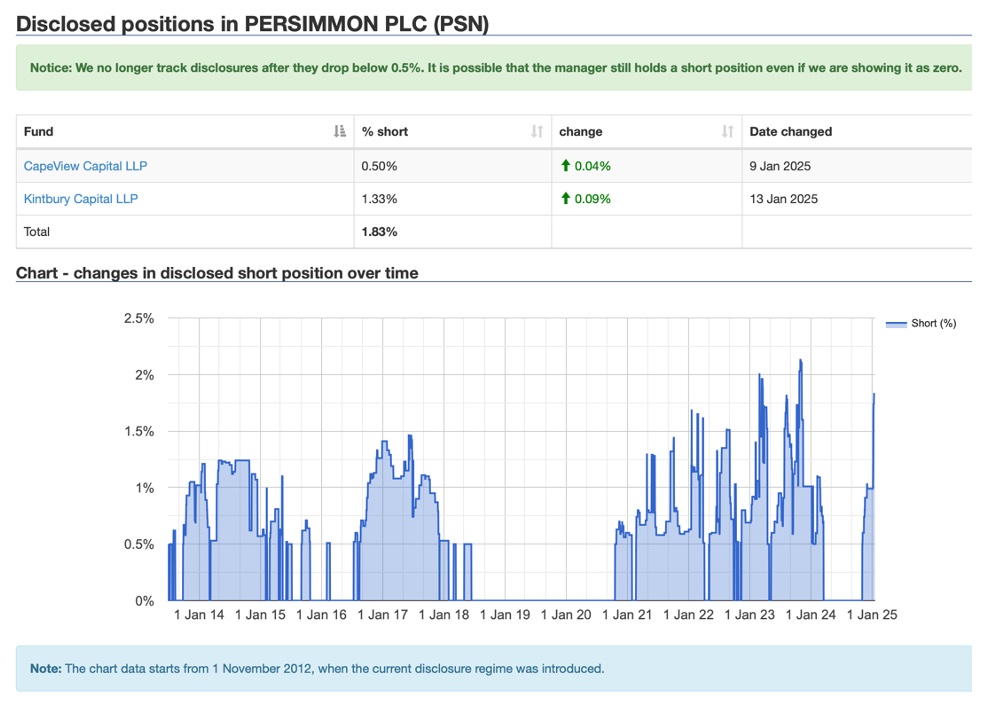This screenshot has width=992, height=706.
Task: Select date 9 Jan 2025
Action: click(780, 166)
